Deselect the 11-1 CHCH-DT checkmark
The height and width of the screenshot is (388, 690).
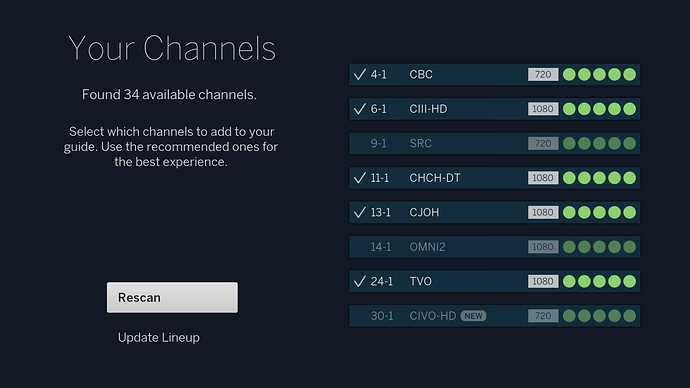(x=360, y=178)
